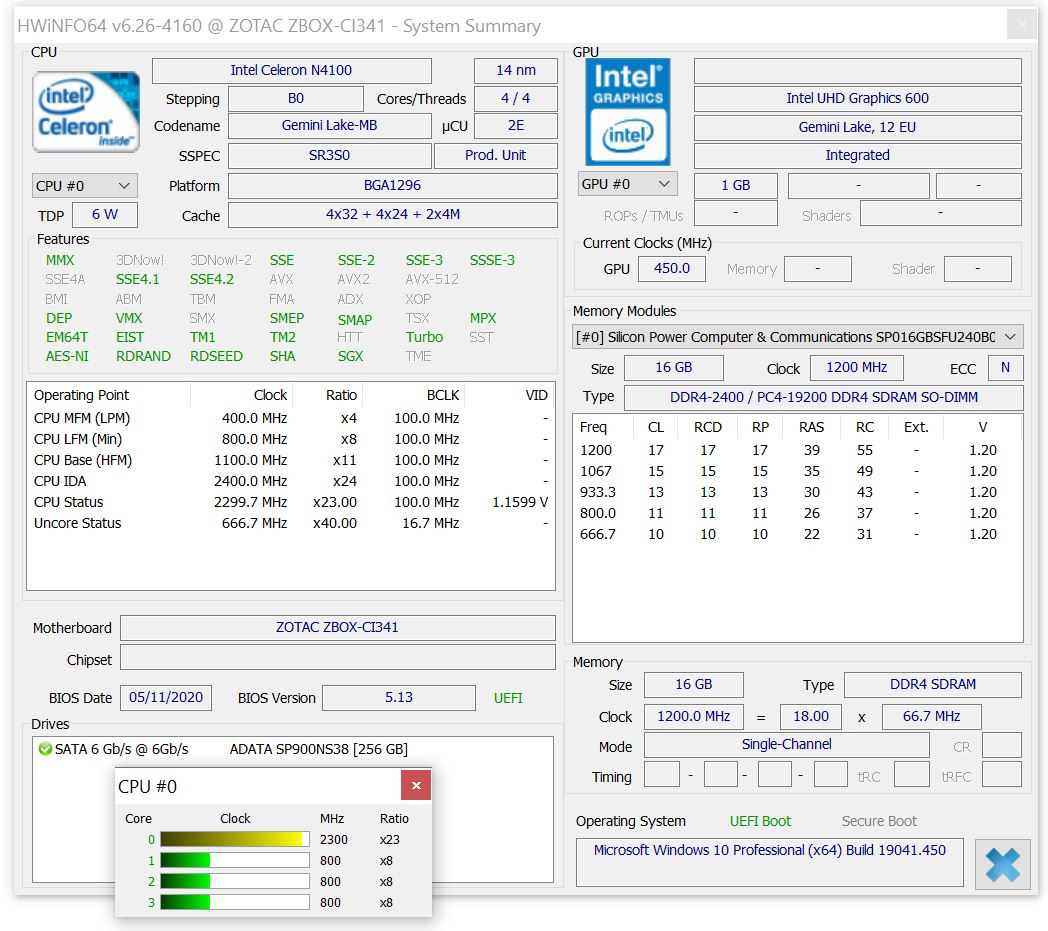The width and height of the screenshot is (1048, 931).
Task: Click the DDR4-2400 / PC4-19200 type field
Action: coord(823,397)
